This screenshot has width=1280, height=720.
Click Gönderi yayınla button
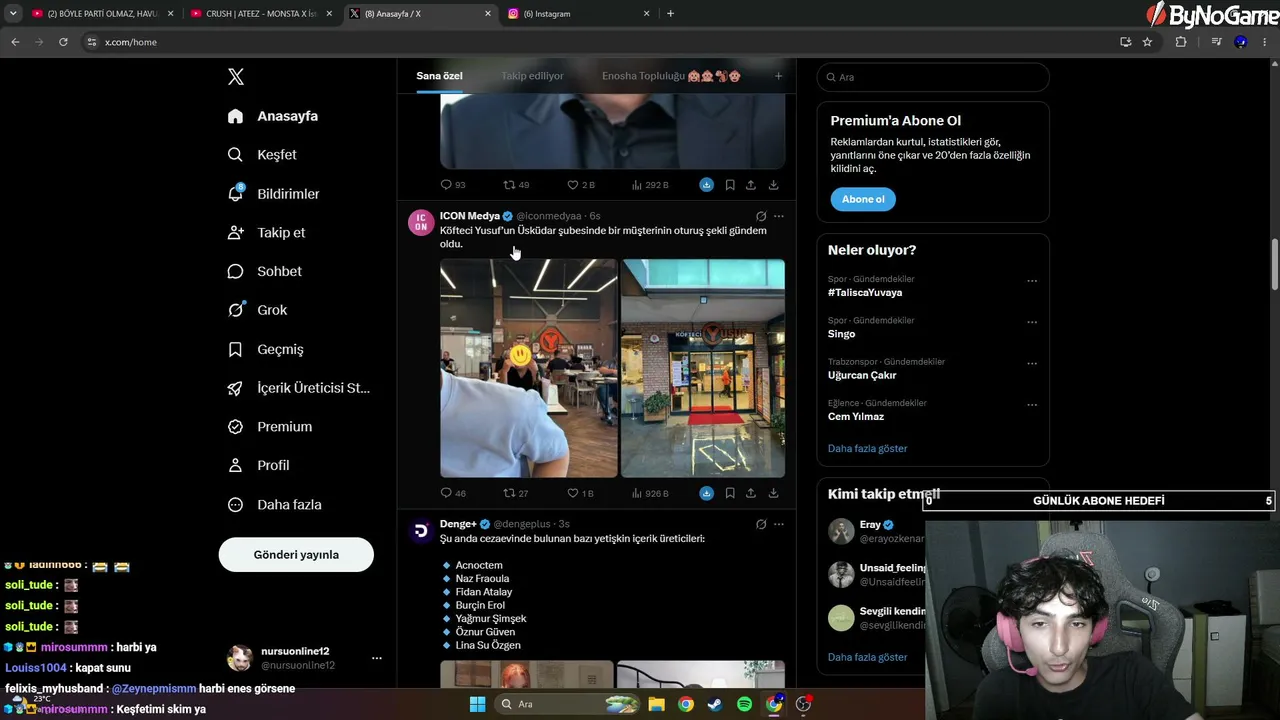point(296,555)
